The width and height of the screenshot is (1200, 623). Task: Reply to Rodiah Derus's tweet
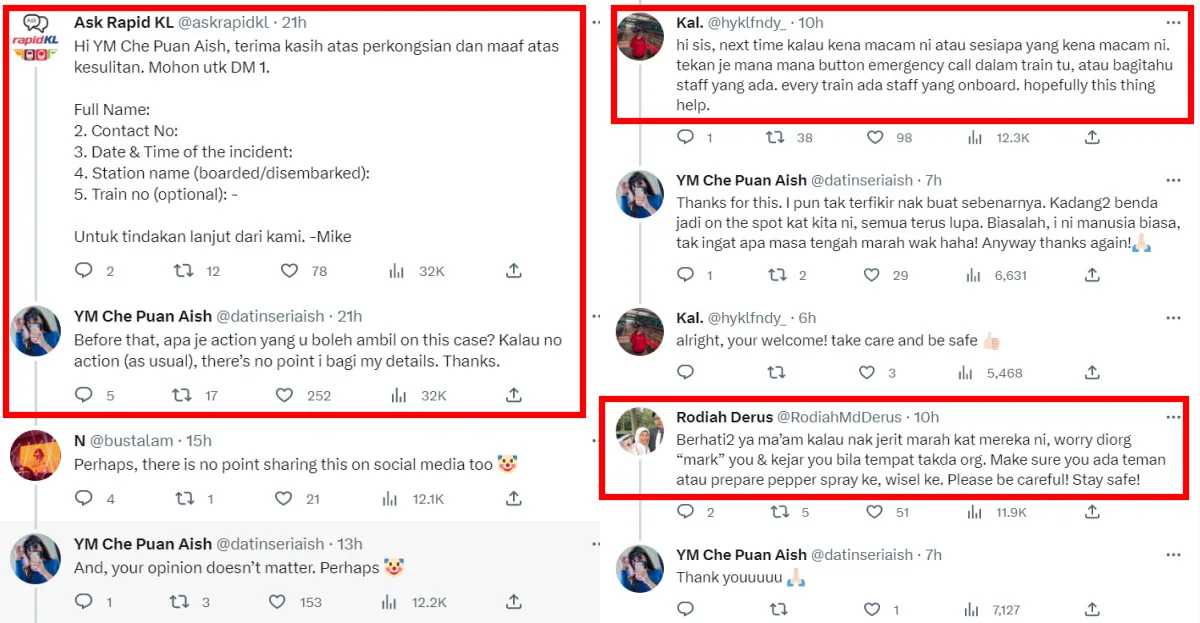[685, 512]
